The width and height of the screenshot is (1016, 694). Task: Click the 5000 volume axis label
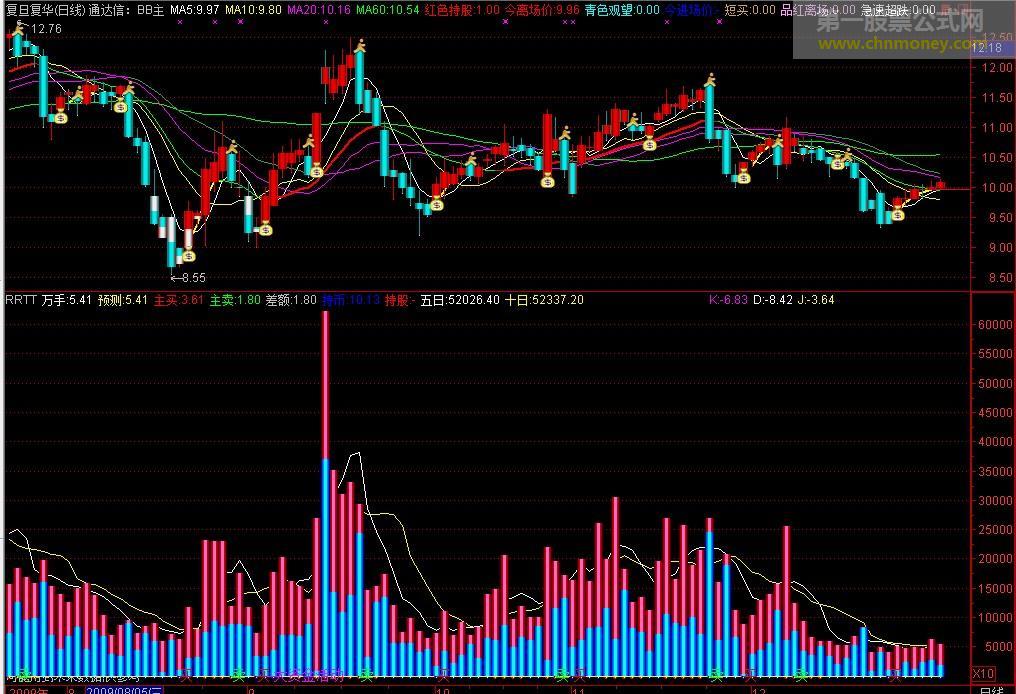click(x=999, y=647)
